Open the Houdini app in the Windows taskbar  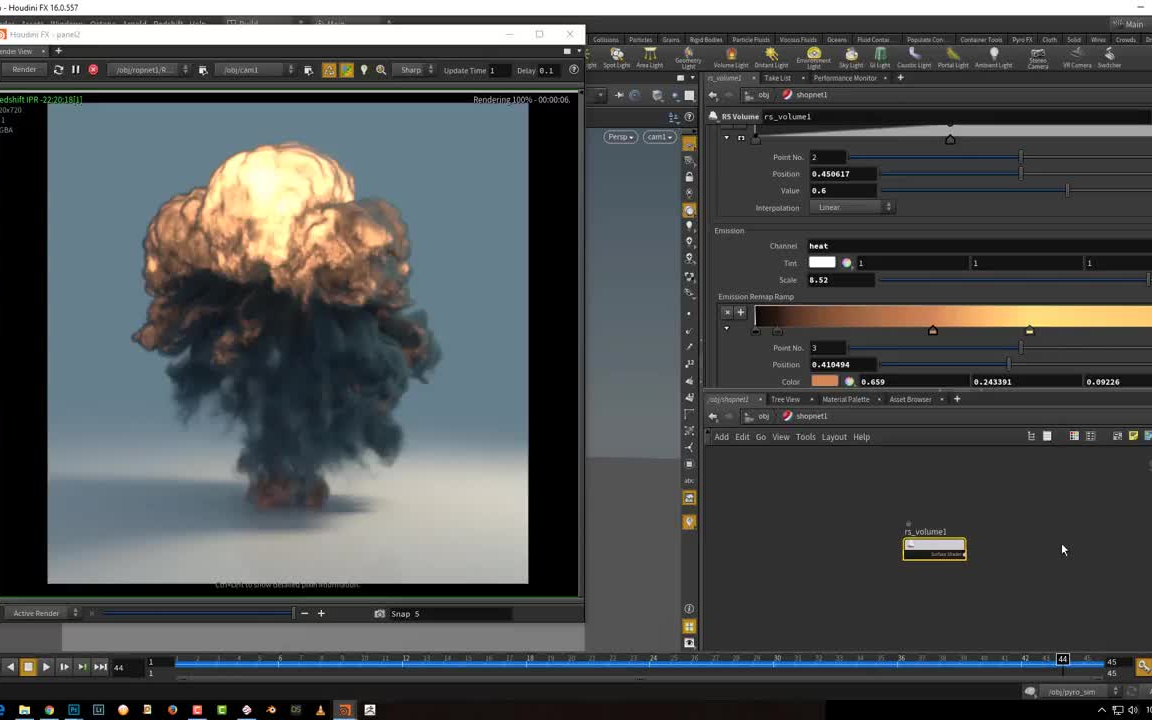tap(345, 710)
